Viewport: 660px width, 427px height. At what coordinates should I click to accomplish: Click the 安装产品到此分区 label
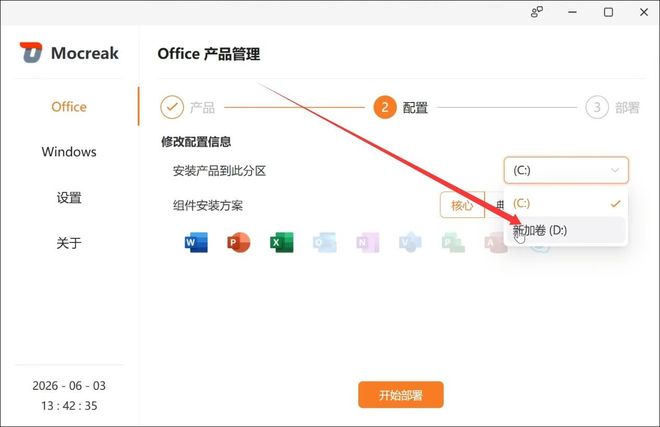click(219, 170)
